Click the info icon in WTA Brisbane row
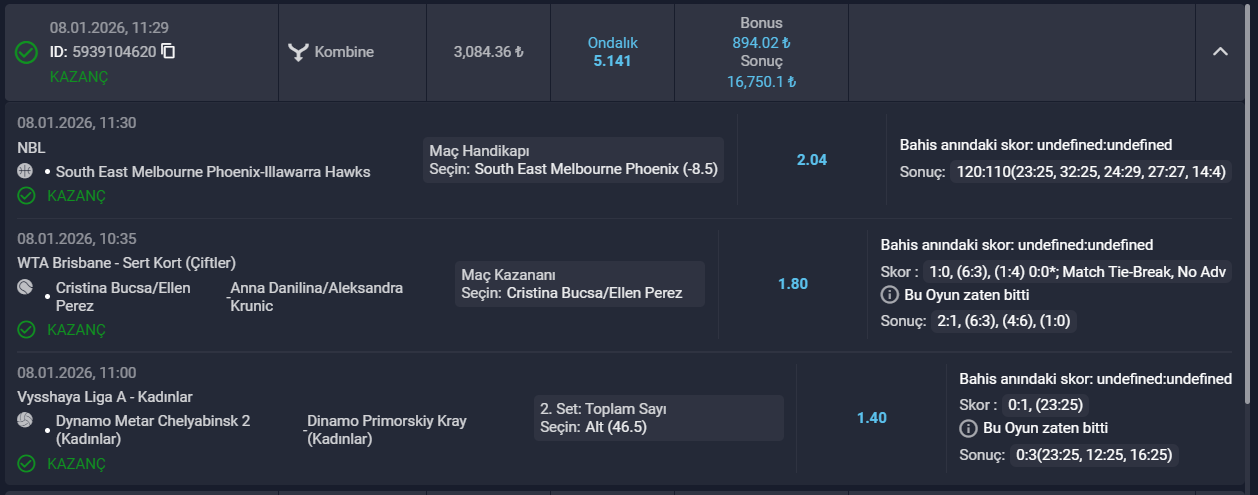Viewport: 1258px width, 495px height. pyautogui.click(x=888, y=295)
